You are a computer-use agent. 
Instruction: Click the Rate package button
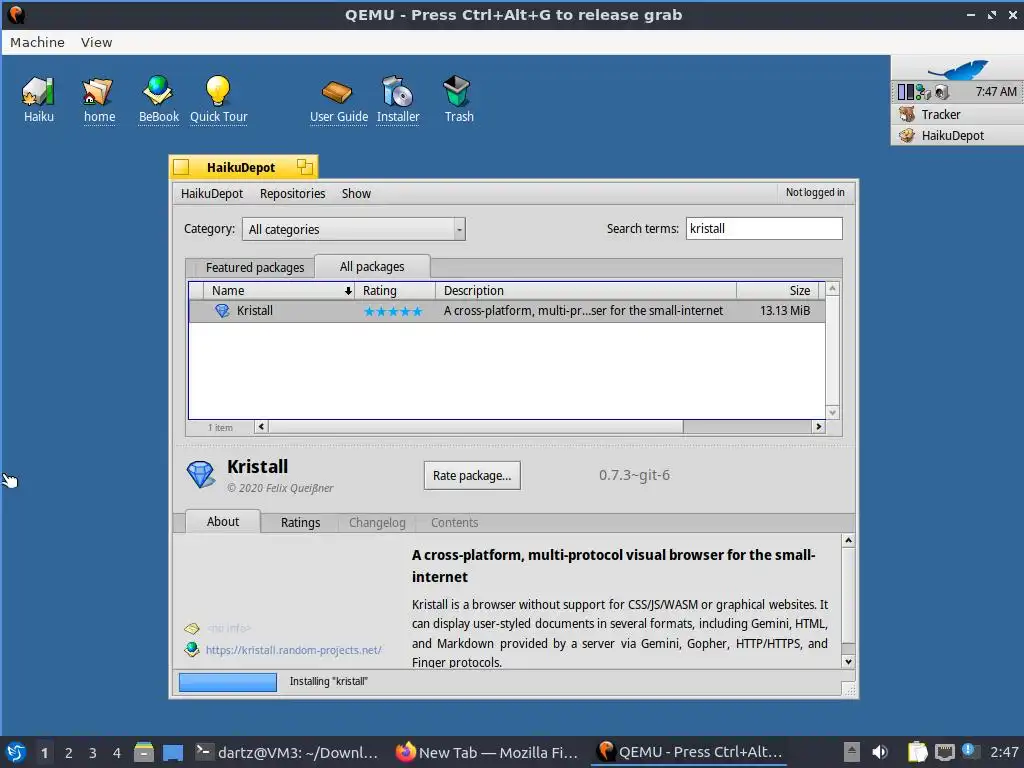472,475
